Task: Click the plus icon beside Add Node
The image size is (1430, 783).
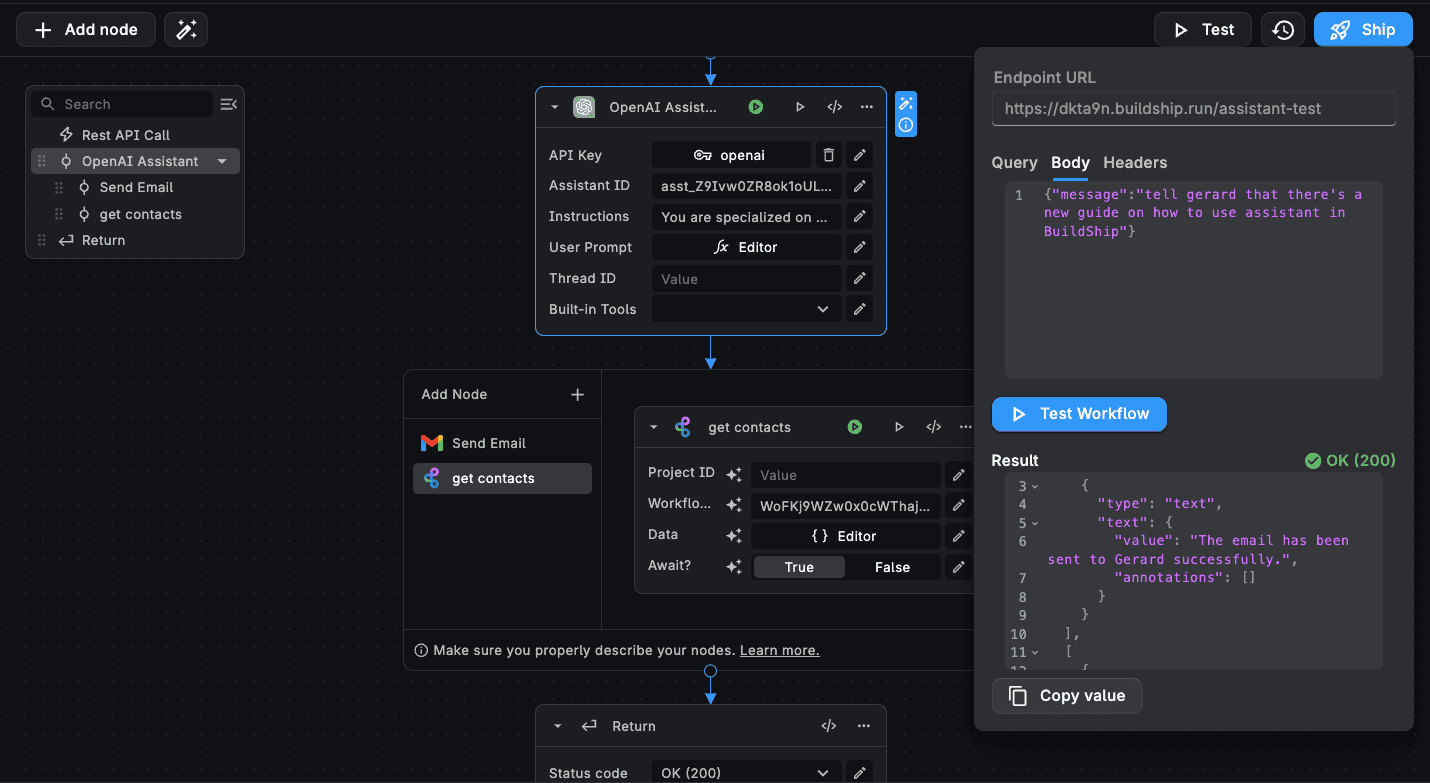Action: click(x=577, y=395)
